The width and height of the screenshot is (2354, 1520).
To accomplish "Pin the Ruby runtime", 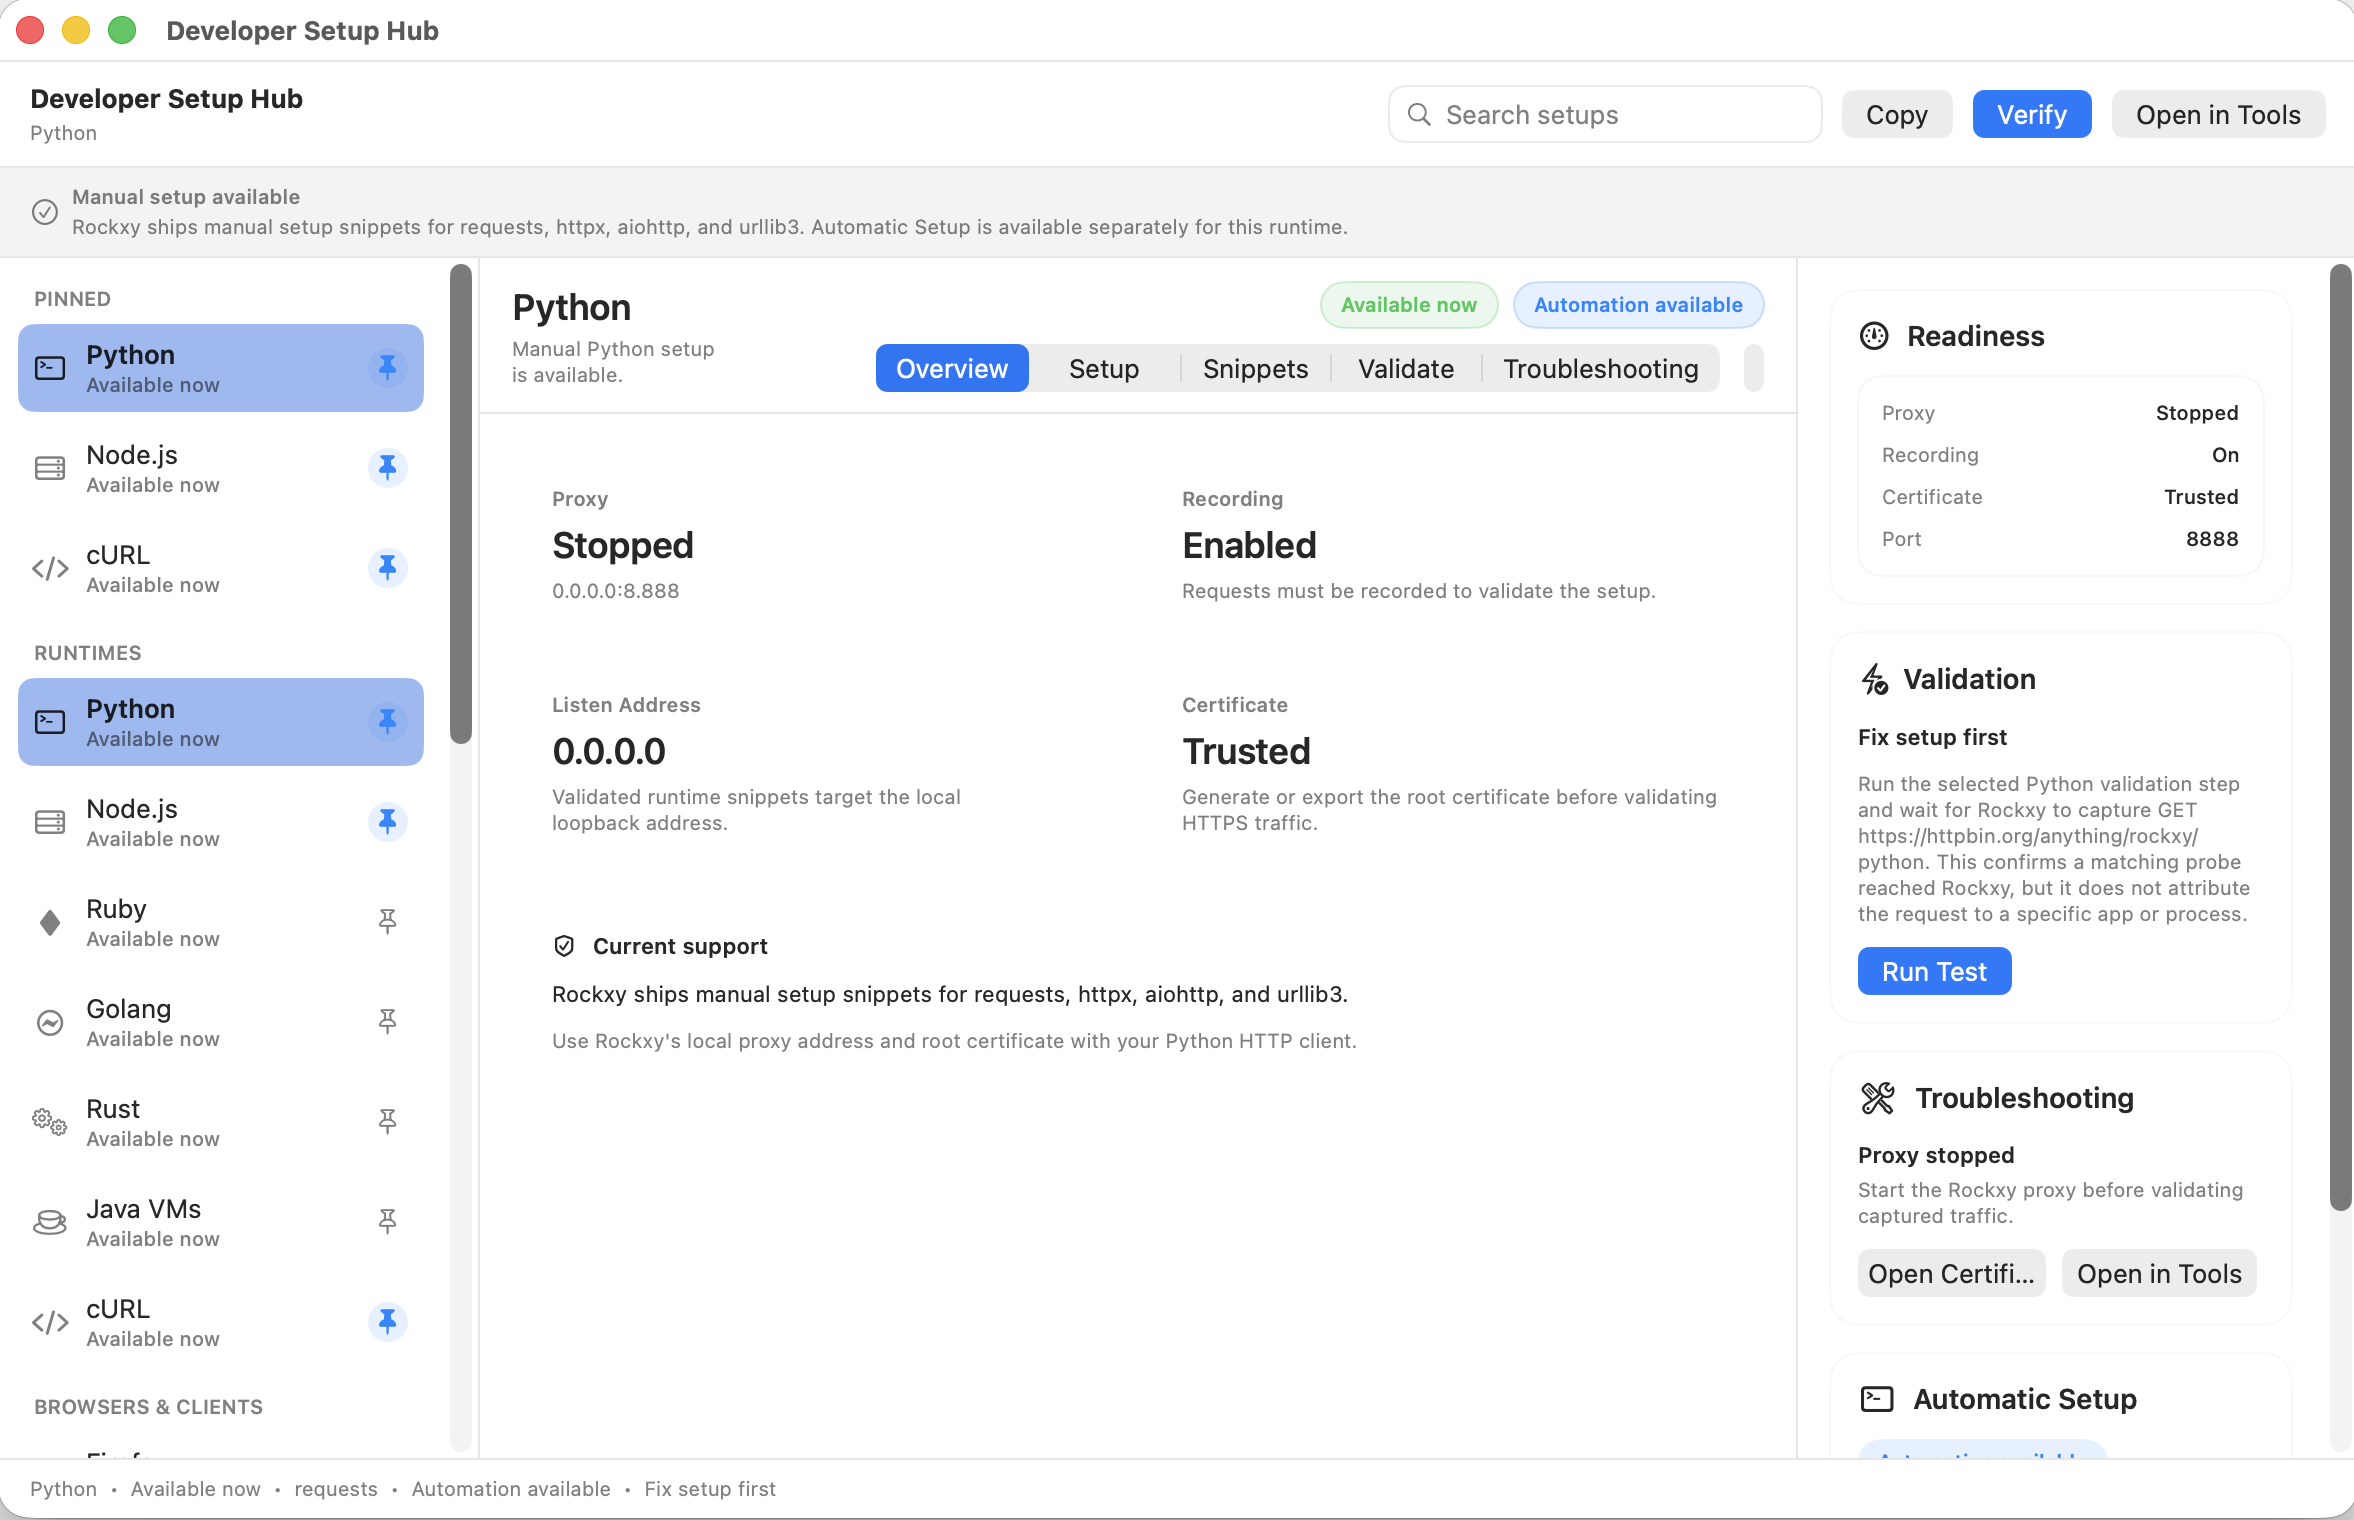I will click(x=386, y=921).
